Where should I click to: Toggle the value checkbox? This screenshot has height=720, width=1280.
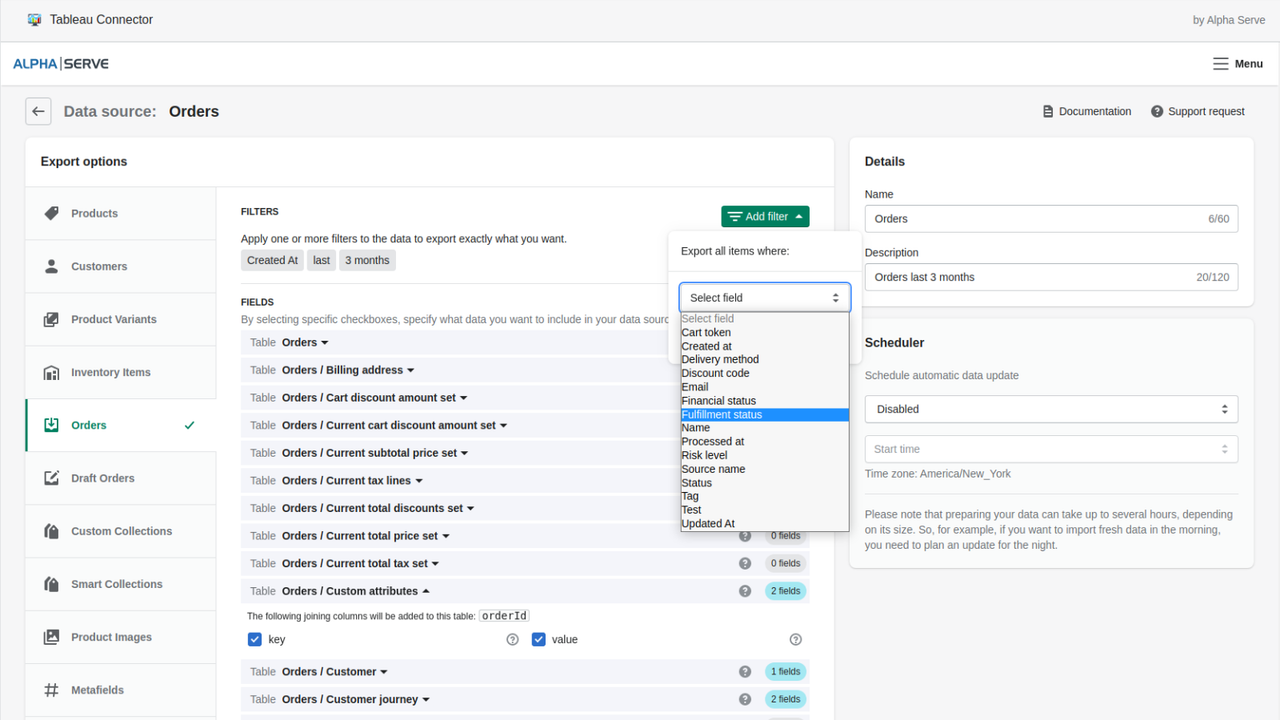pyautogui.click(x=539, y=639)
